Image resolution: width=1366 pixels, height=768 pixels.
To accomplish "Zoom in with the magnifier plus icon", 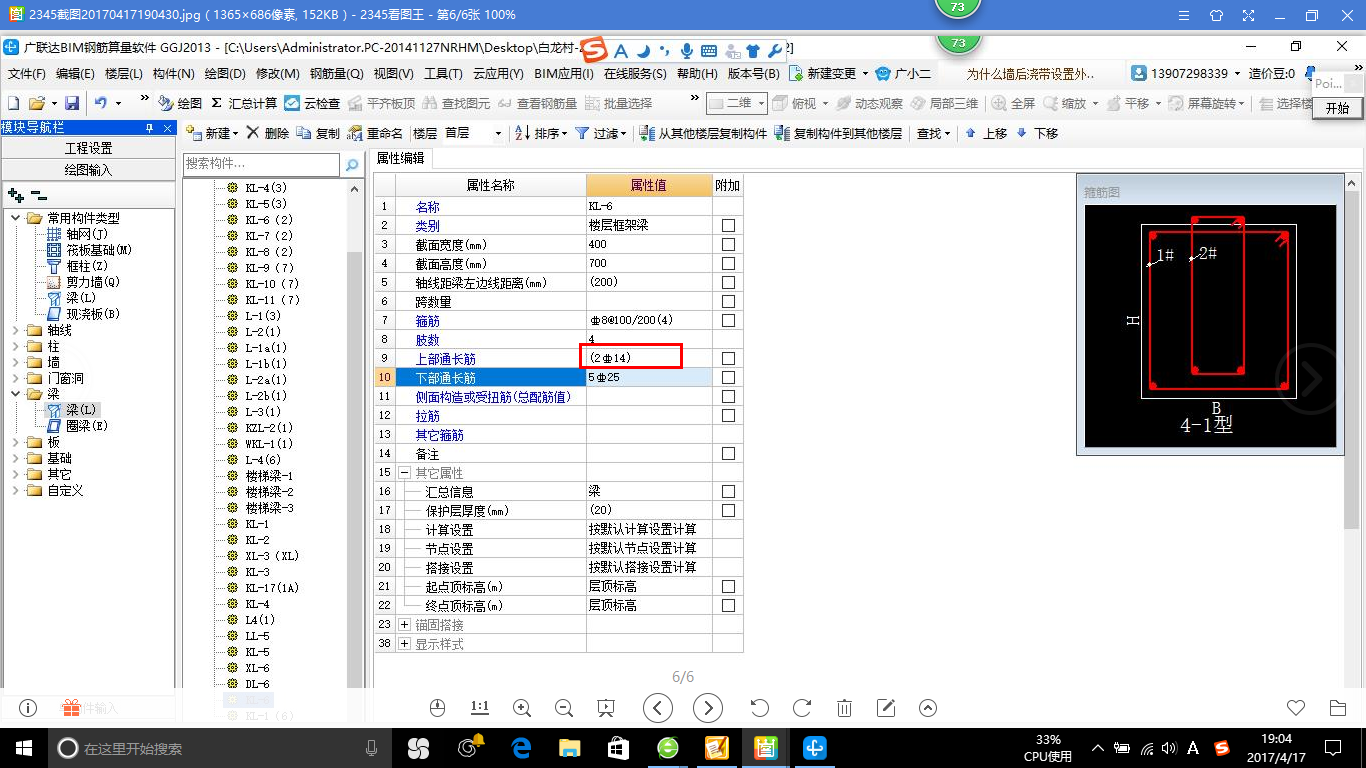I will tap(522, 708).
